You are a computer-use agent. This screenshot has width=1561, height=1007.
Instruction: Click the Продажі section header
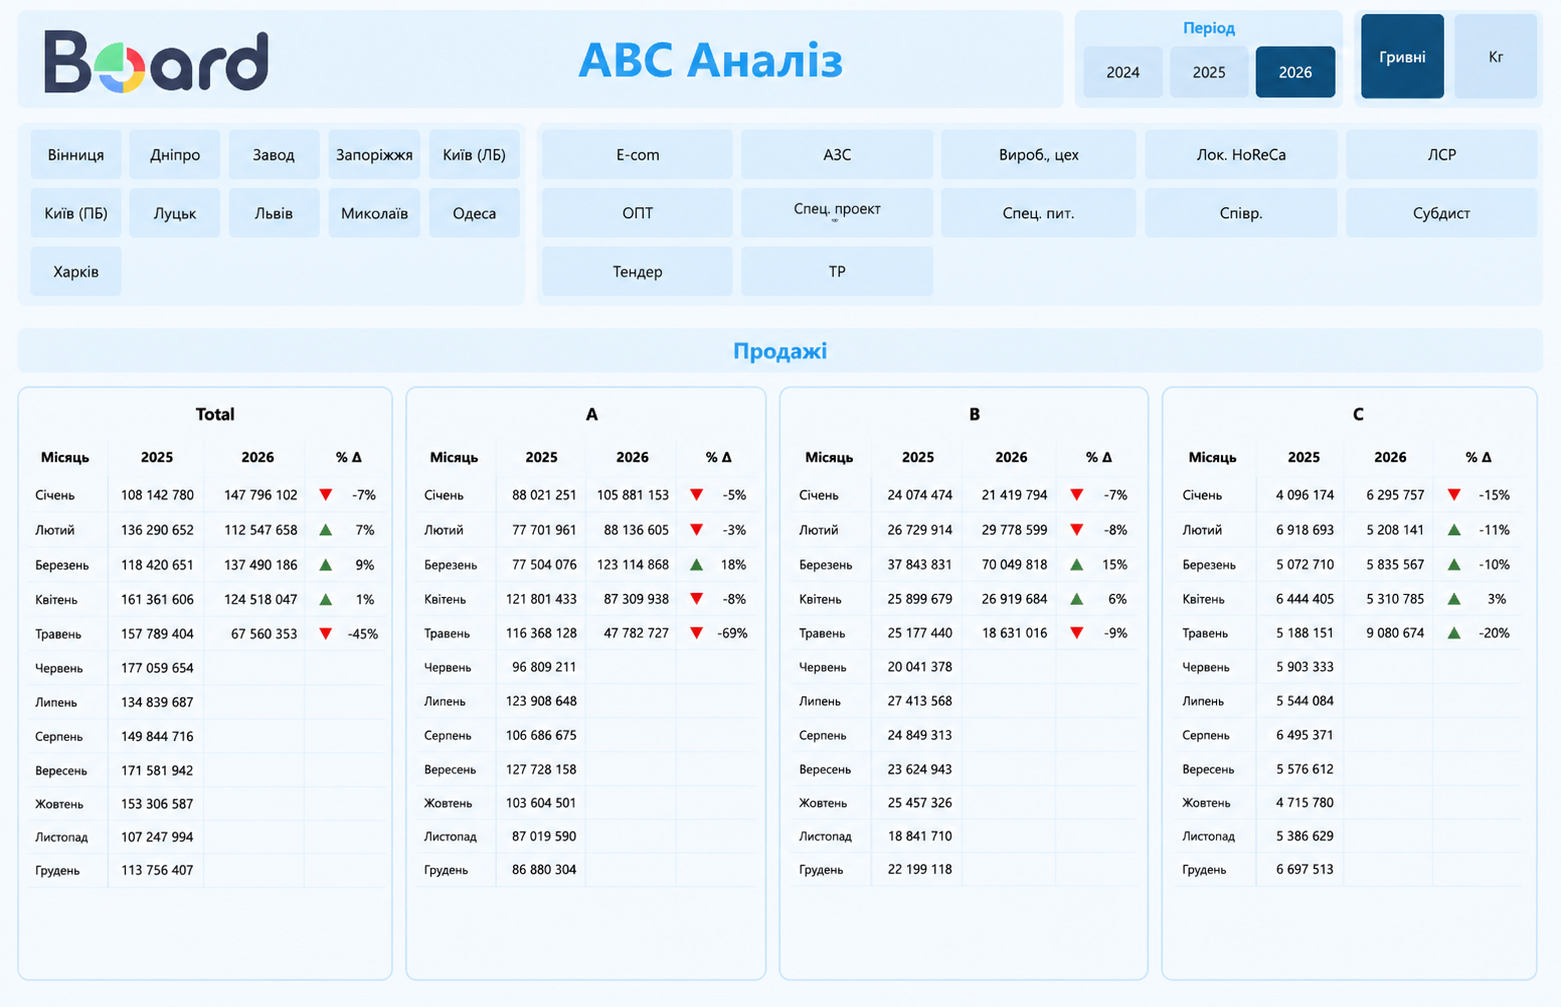780,351
